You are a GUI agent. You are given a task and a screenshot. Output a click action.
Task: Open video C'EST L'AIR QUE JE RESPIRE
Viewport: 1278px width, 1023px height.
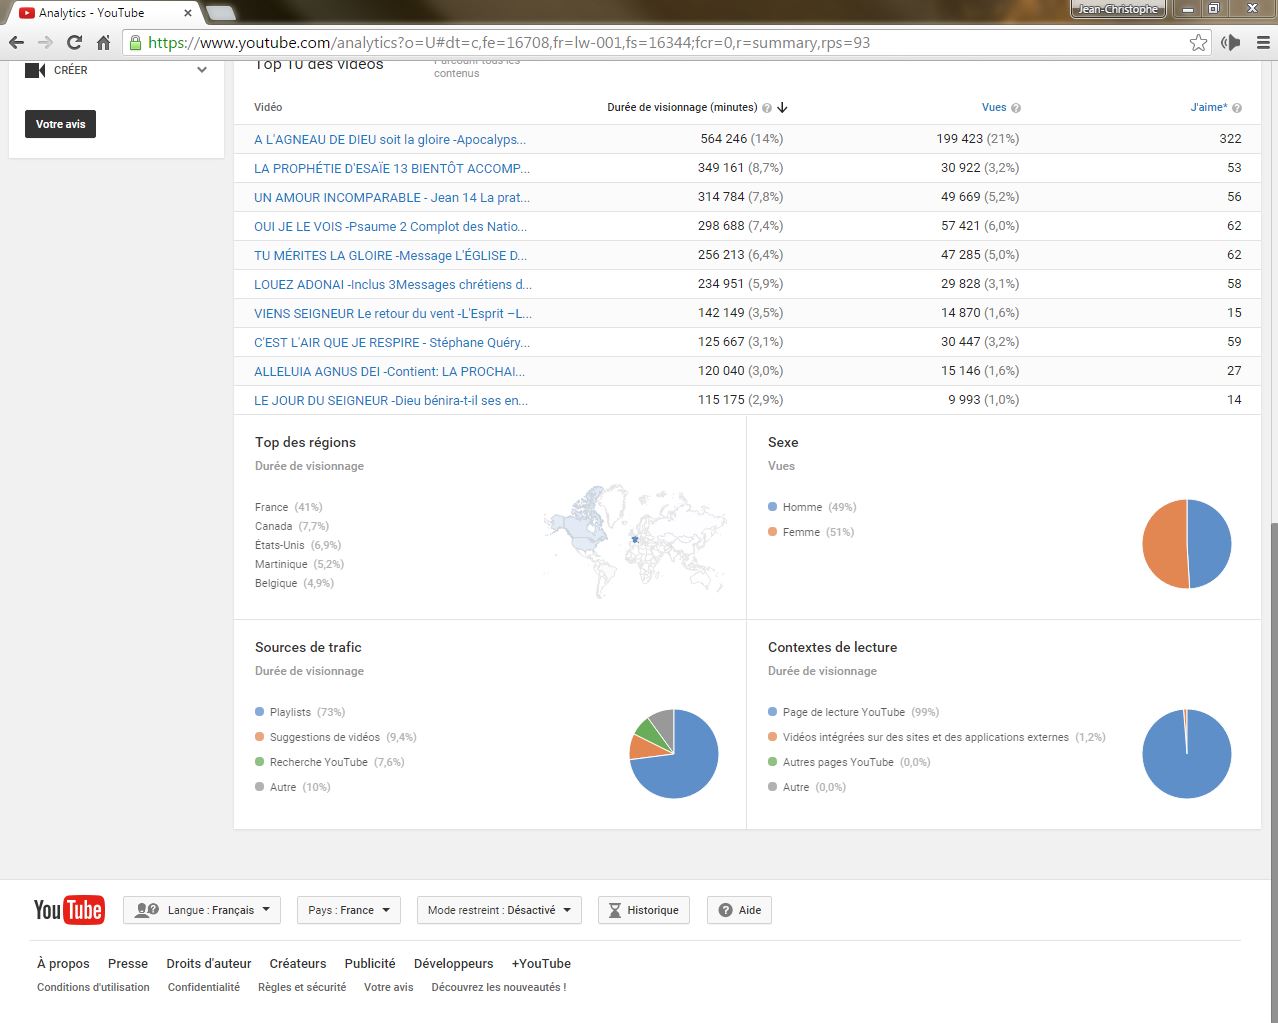pyautogui.click(x=392, y=342)
